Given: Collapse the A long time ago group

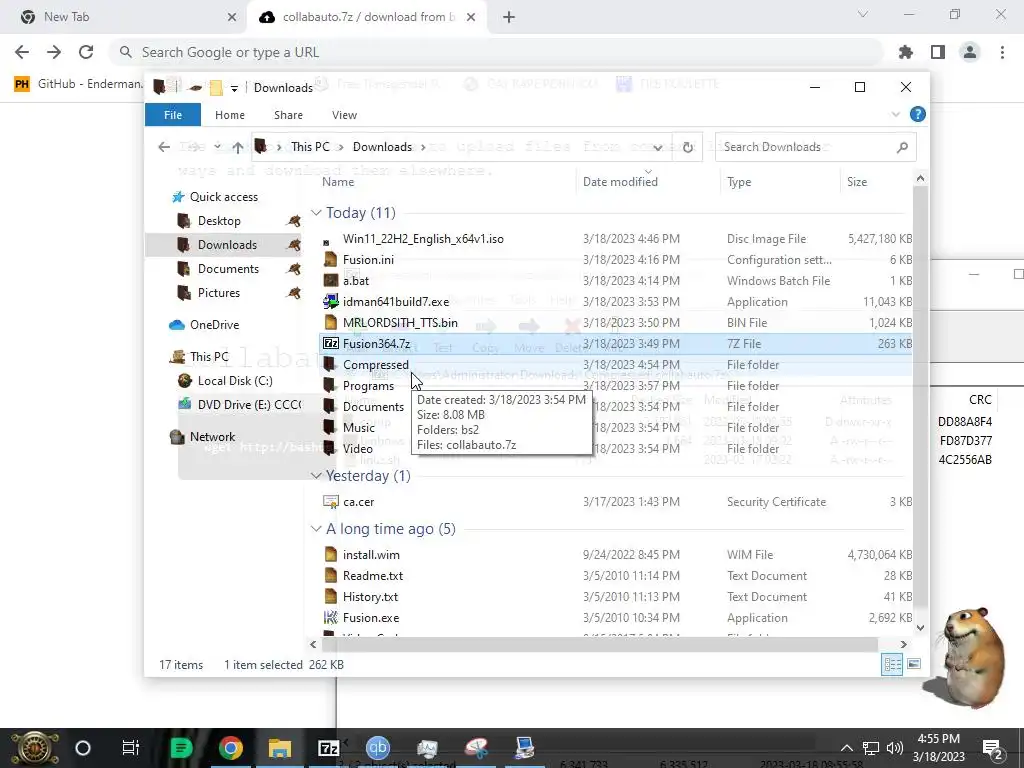Looking at the screenshot, I should tap(317, 529).
